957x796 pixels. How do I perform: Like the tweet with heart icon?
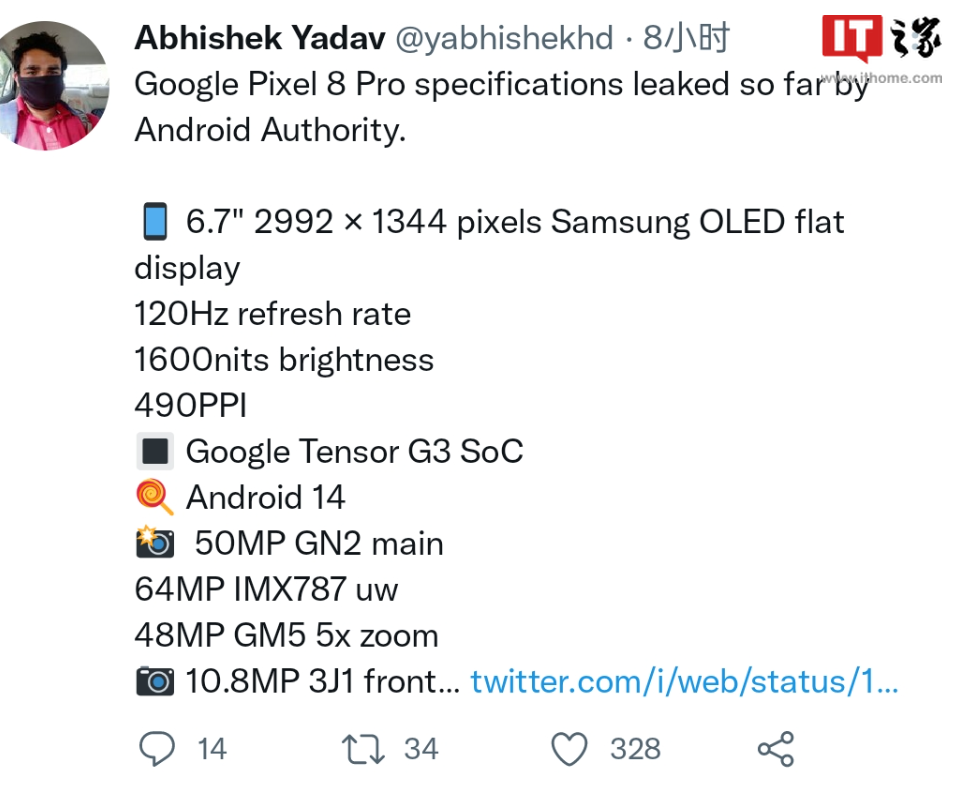click(570, 748)
